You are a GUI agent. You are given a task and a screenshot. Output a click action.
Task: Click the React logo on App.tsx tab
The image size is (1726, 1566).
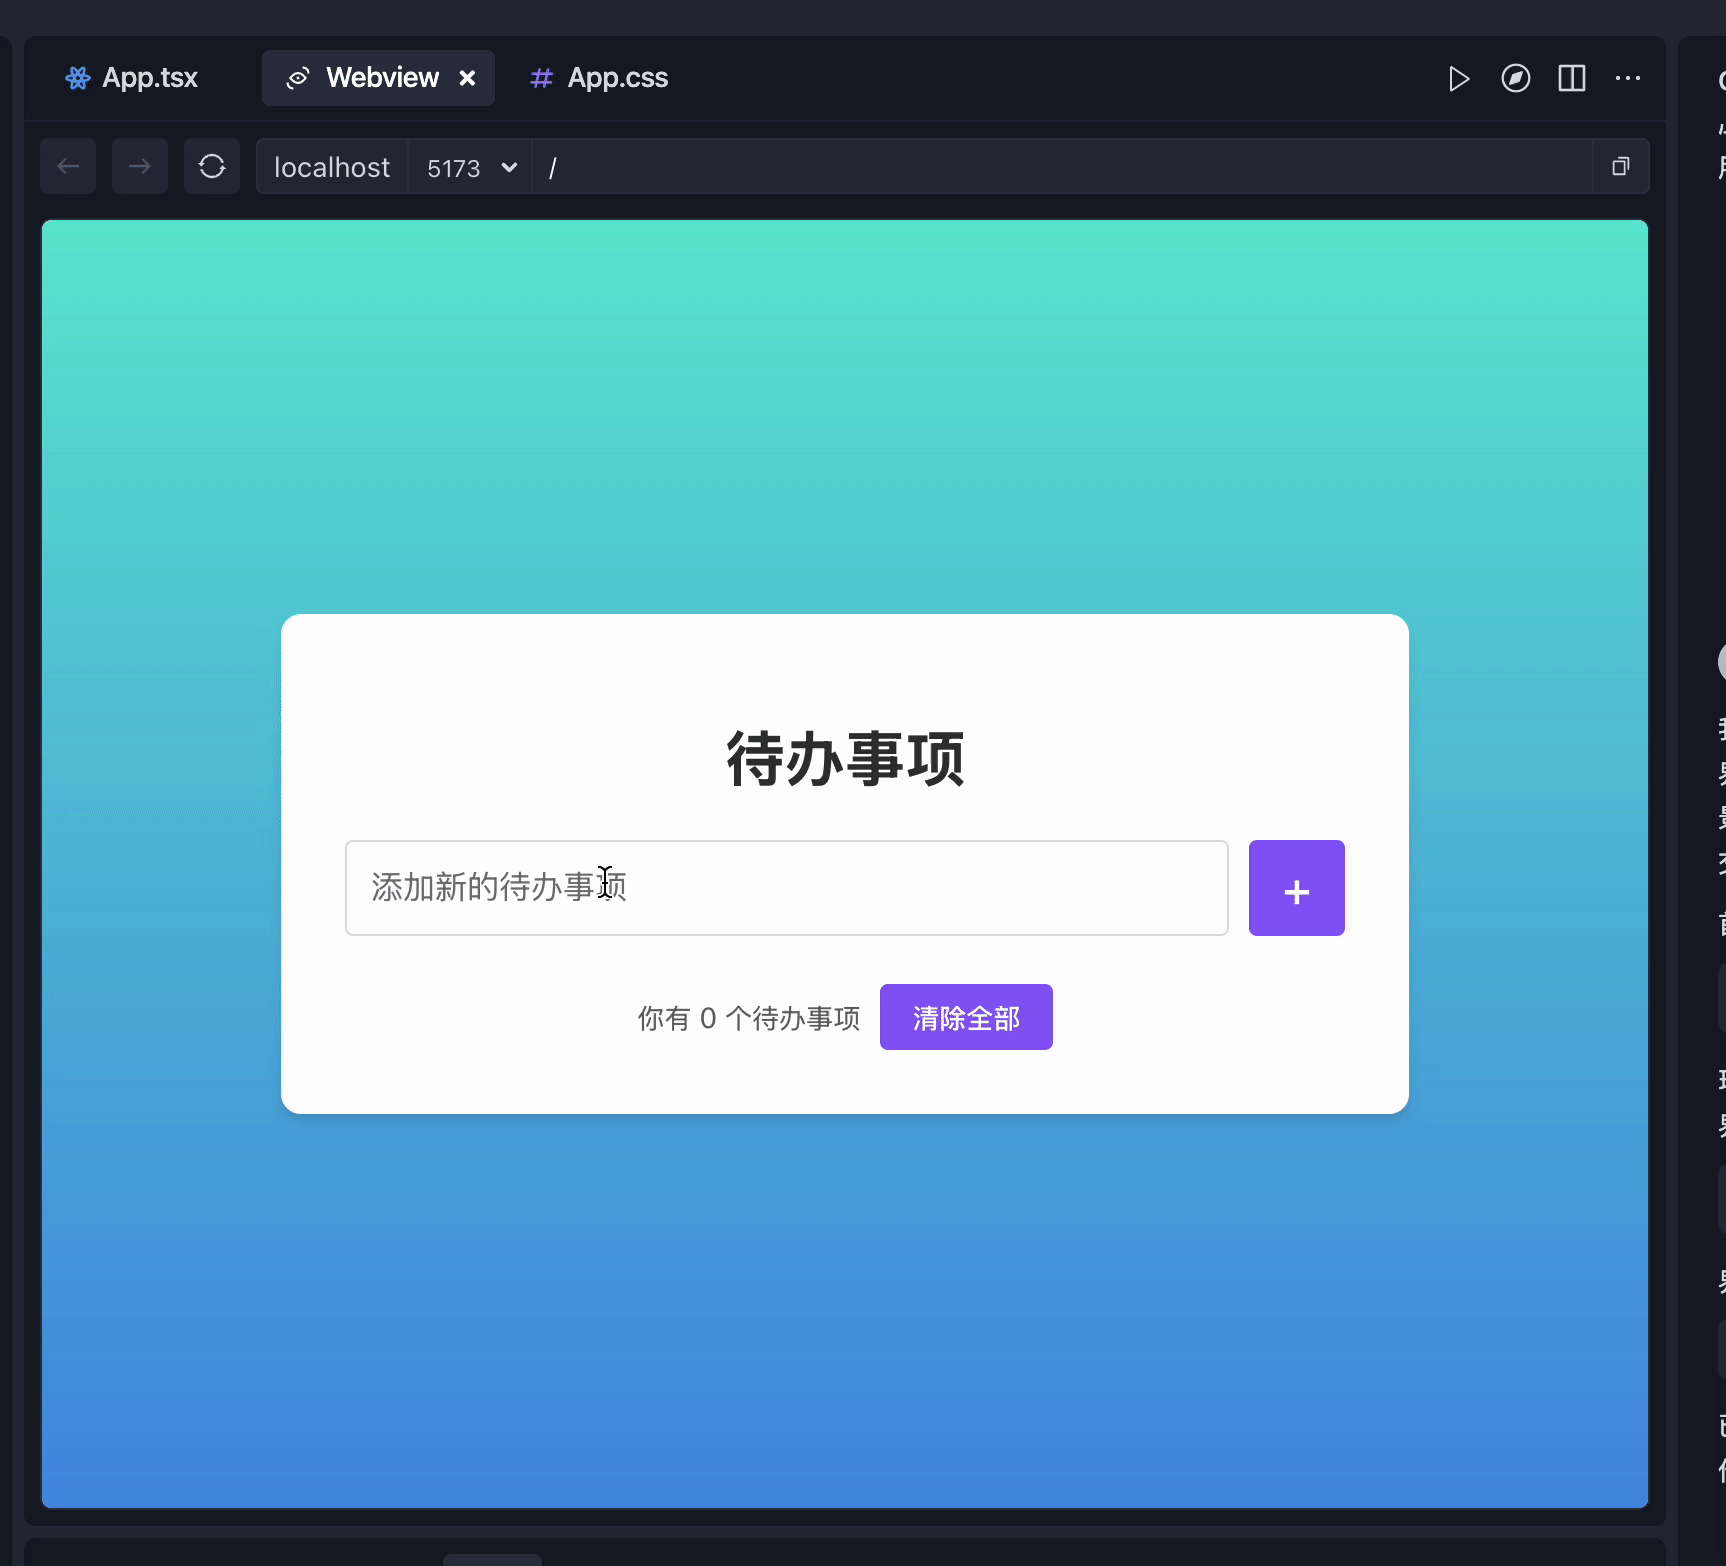click(x=77, y=77)
